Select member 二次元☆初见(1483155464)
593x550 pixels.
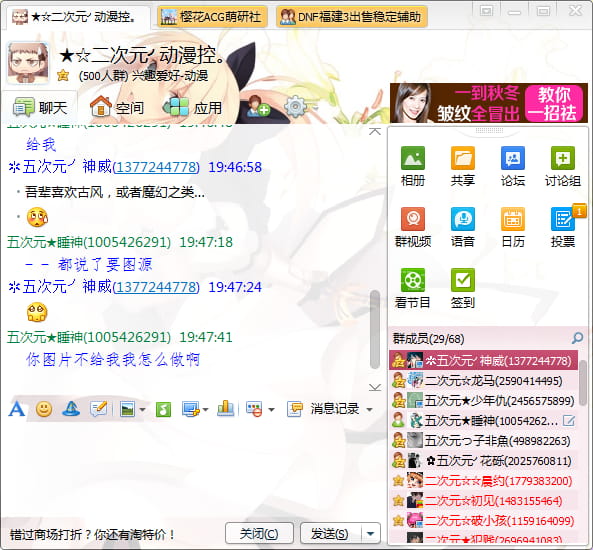[x=483, y=501]
